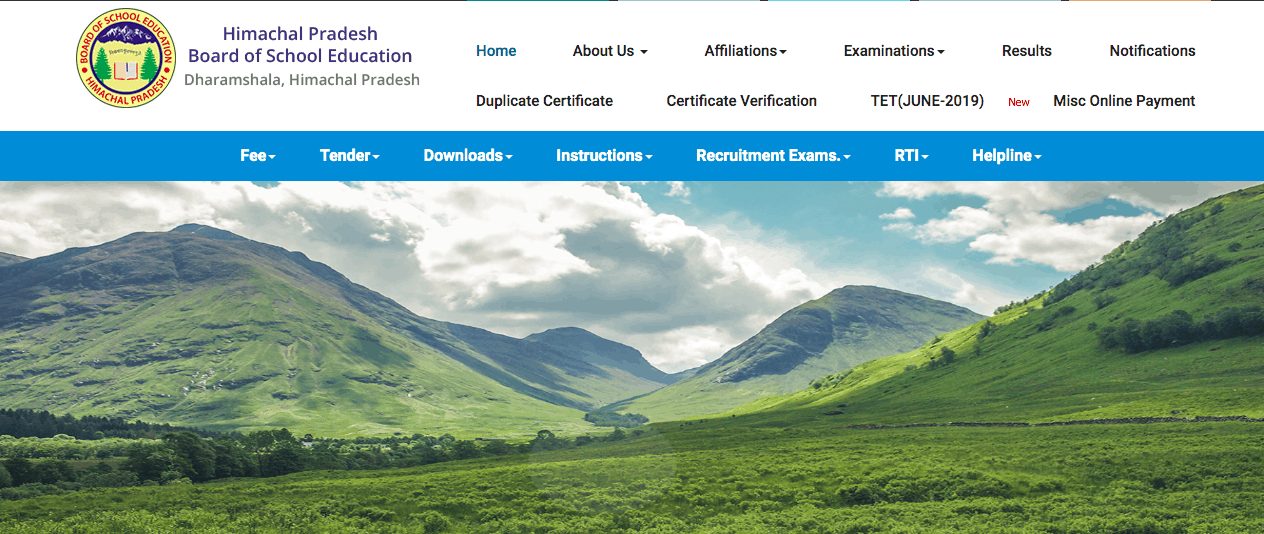Expand the Fee dropdown in blue bar
The image size is (1264, 534).
[258, 156]
